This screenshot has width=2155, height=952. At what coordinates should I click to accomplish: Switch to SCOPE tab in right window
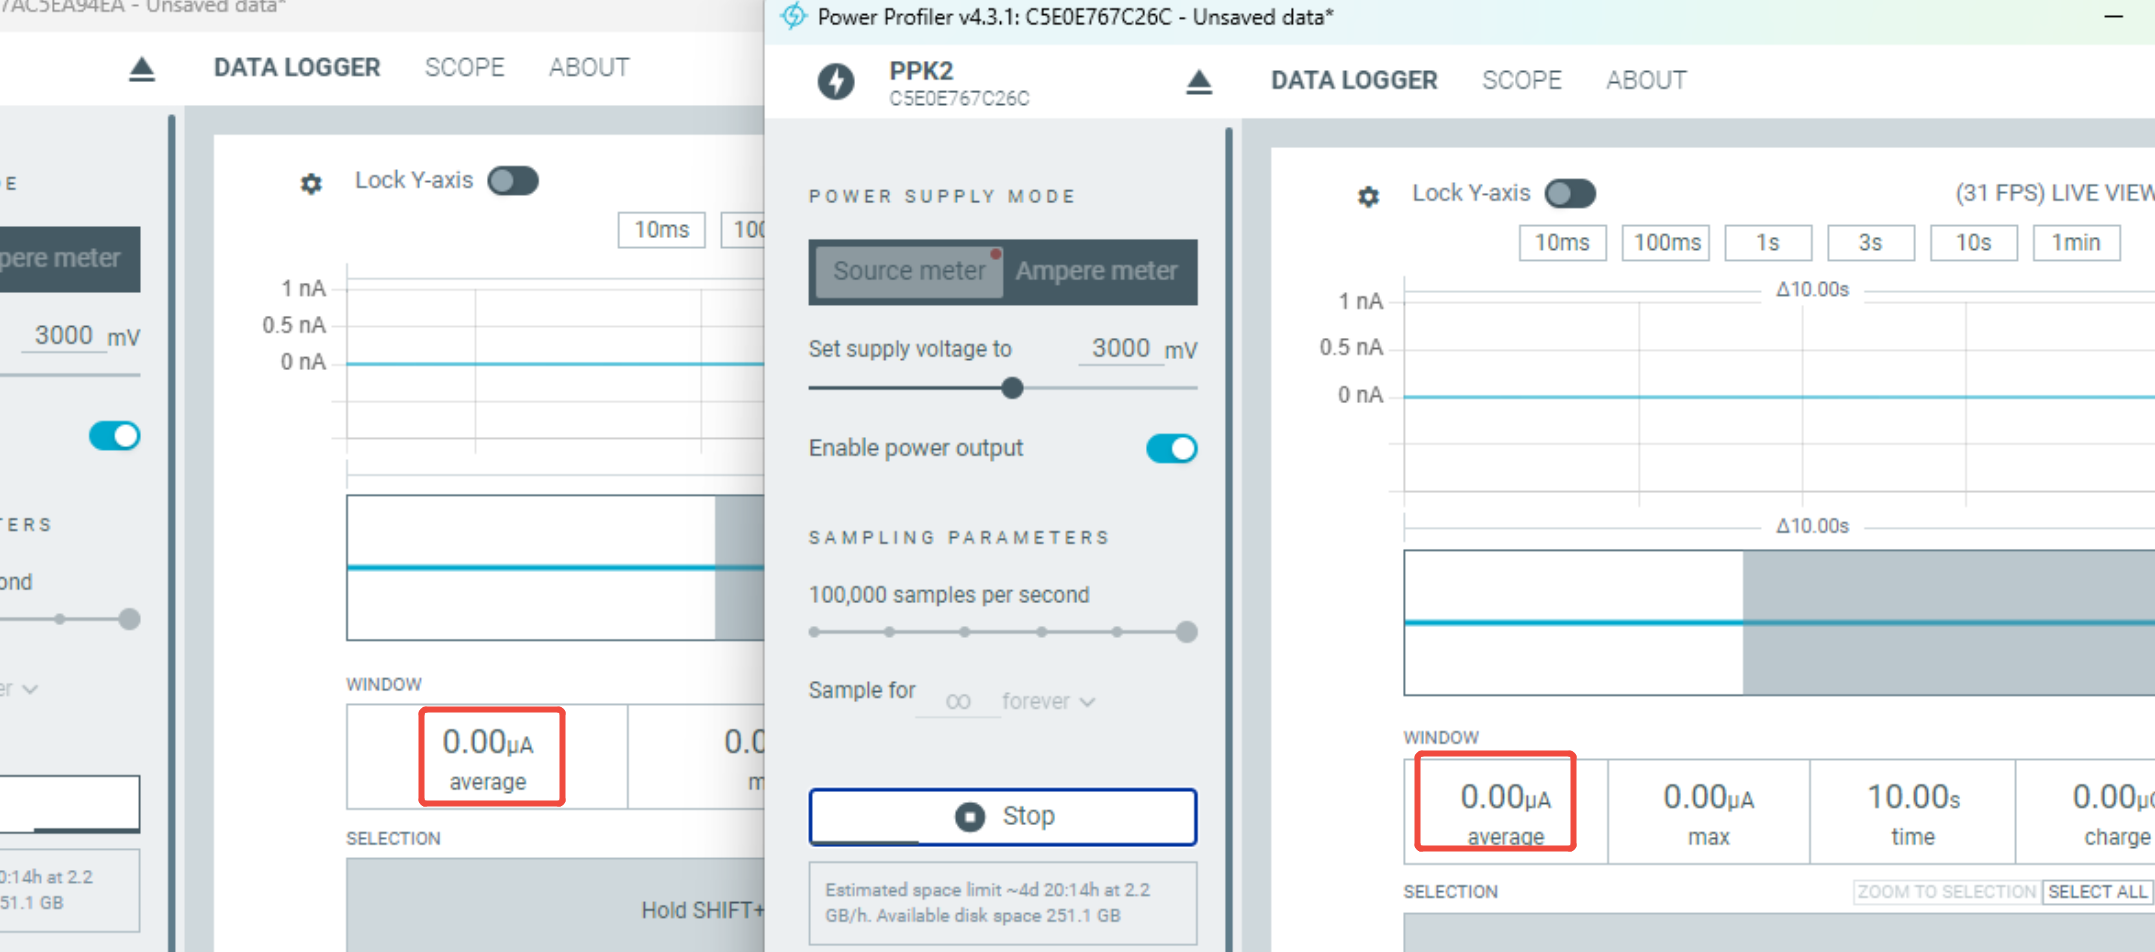coord(1521,80)
